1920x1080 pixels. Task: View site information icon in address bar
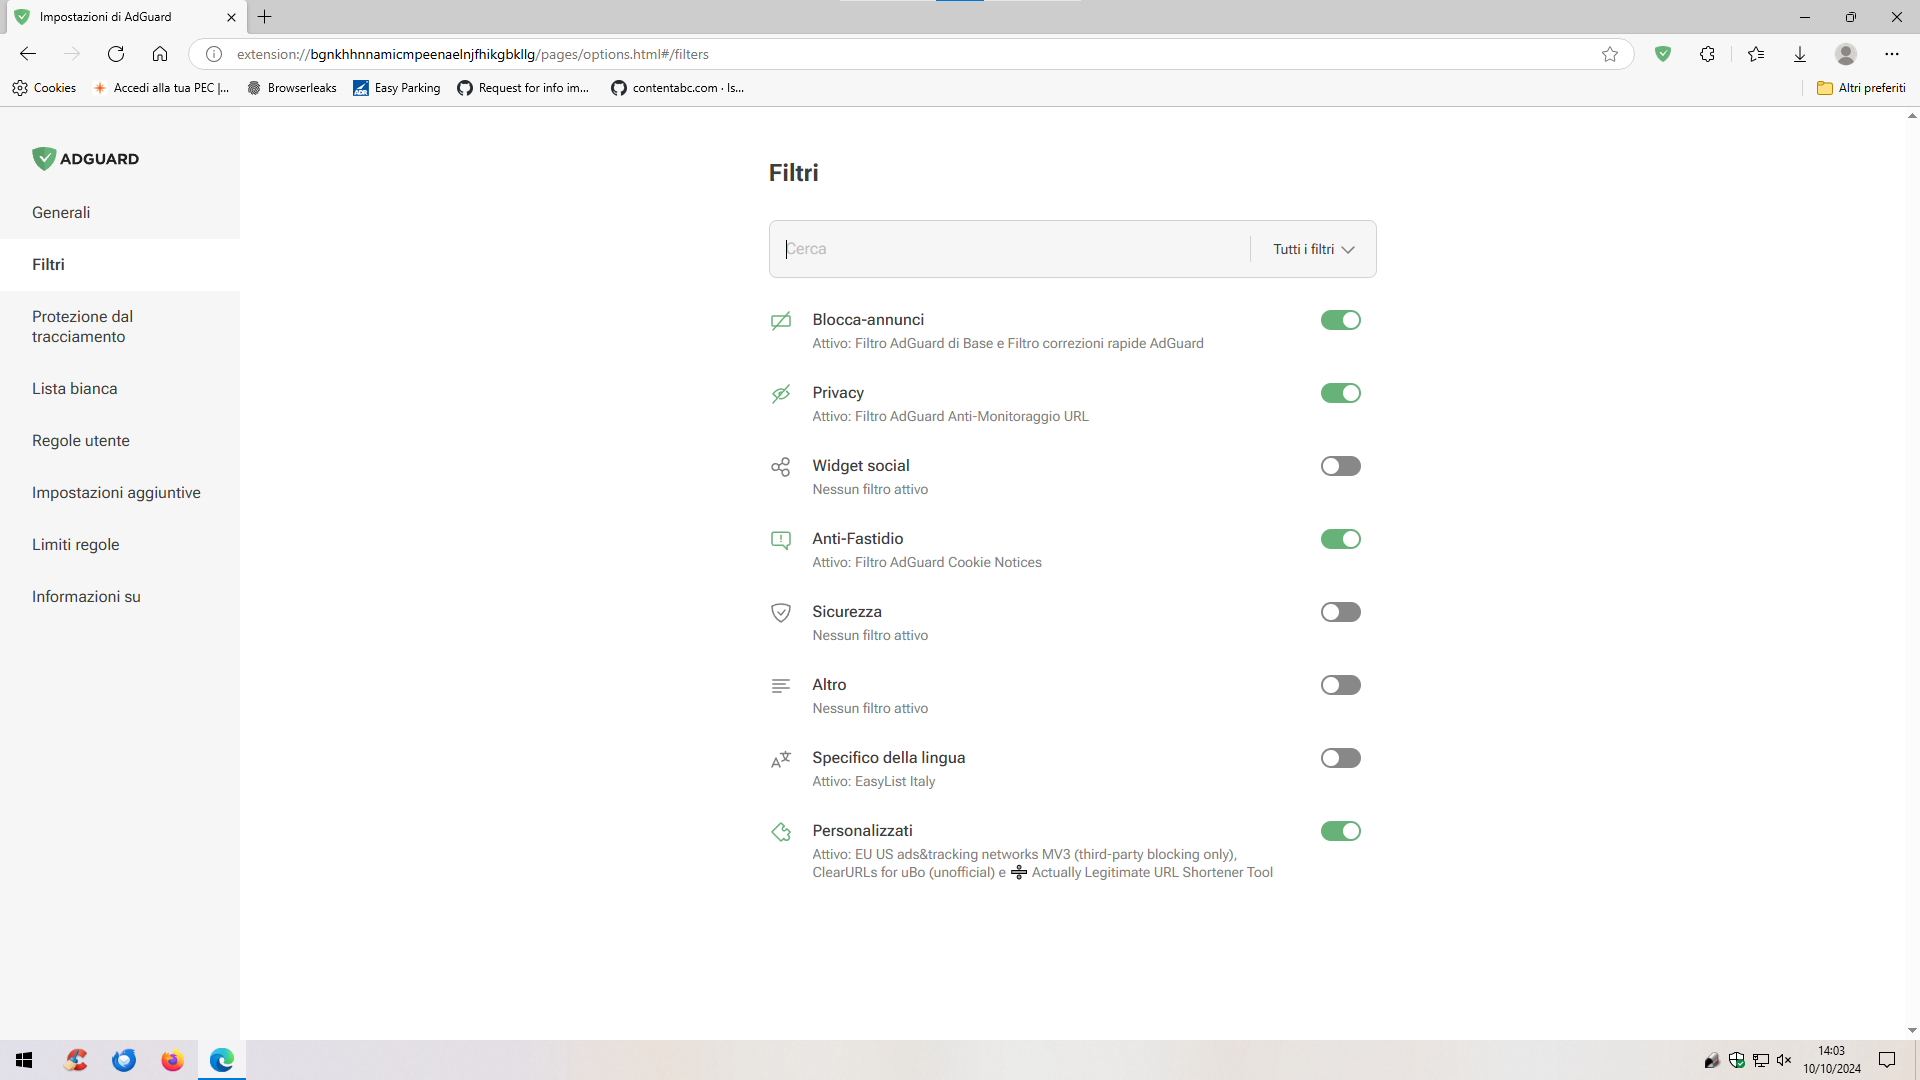(214, 54)
